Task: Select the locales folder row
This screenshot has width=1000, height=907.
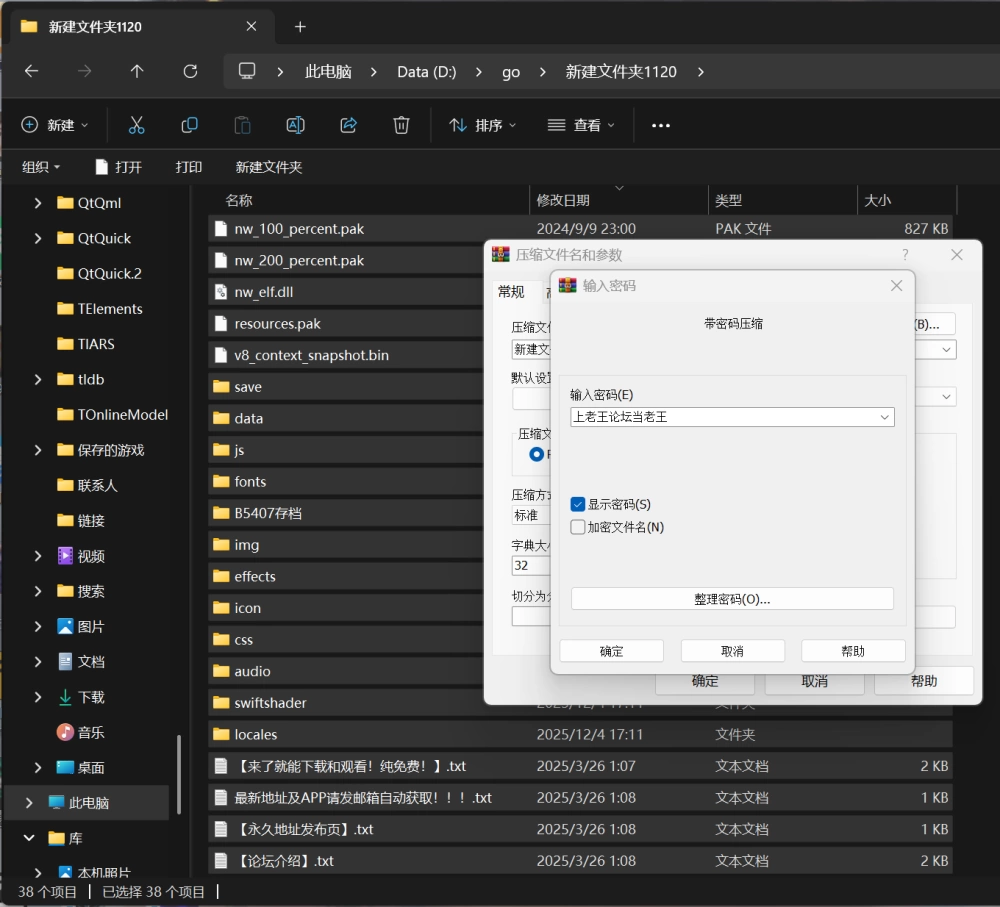Action: pyautogui.click(x=580, y=734)
